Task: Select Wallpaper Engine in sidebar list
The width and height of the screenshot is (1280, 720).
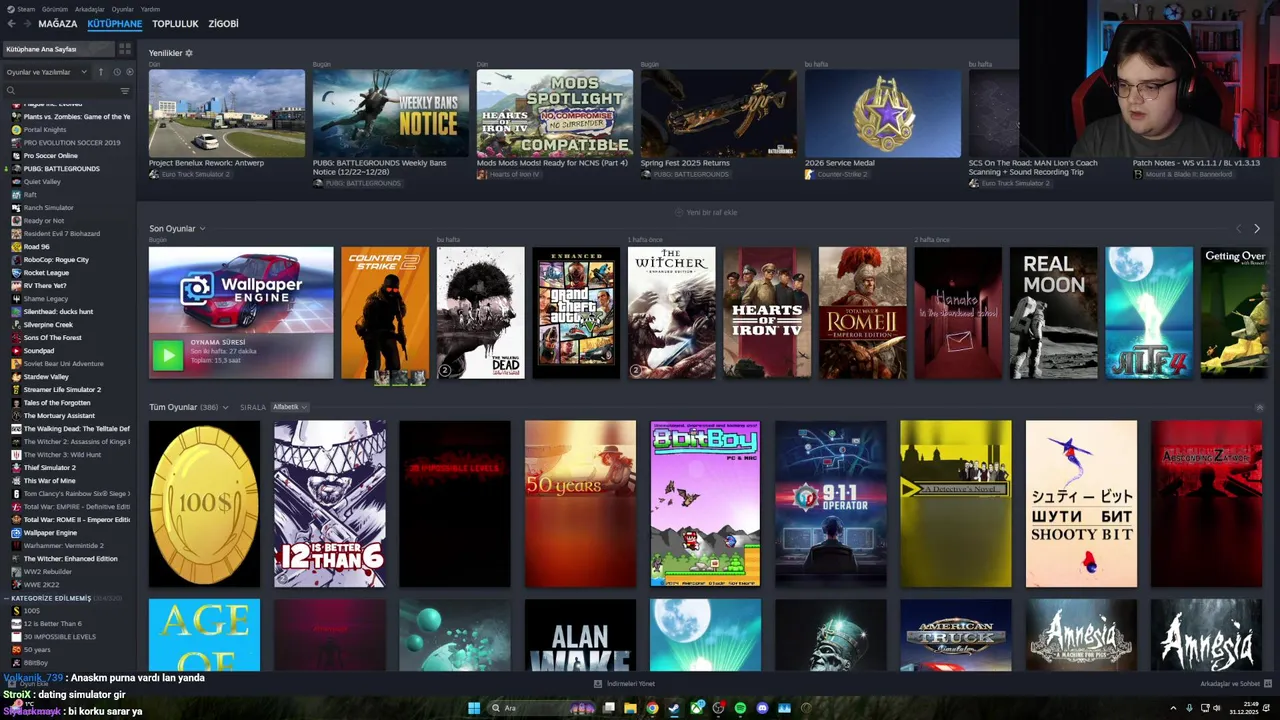Action: point(50,533)
